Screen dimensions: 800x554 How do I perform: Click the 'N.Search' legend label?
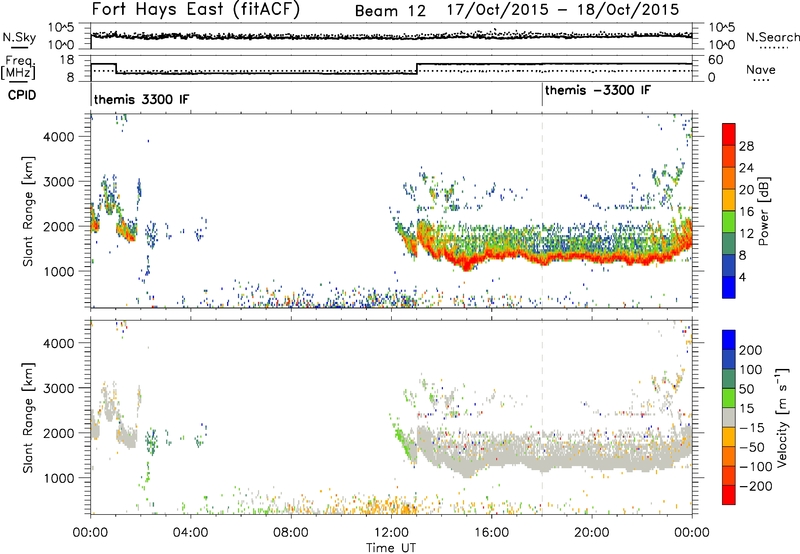pos(772,37)
